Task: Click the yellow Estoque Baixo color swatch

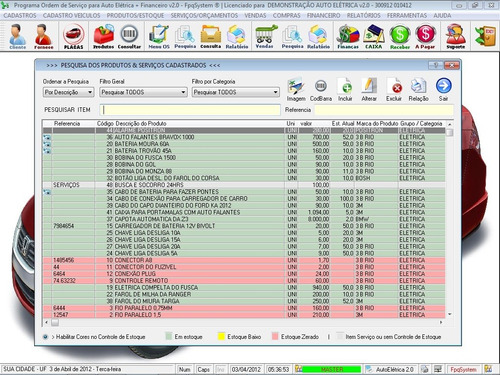Action: coord(221,336)
